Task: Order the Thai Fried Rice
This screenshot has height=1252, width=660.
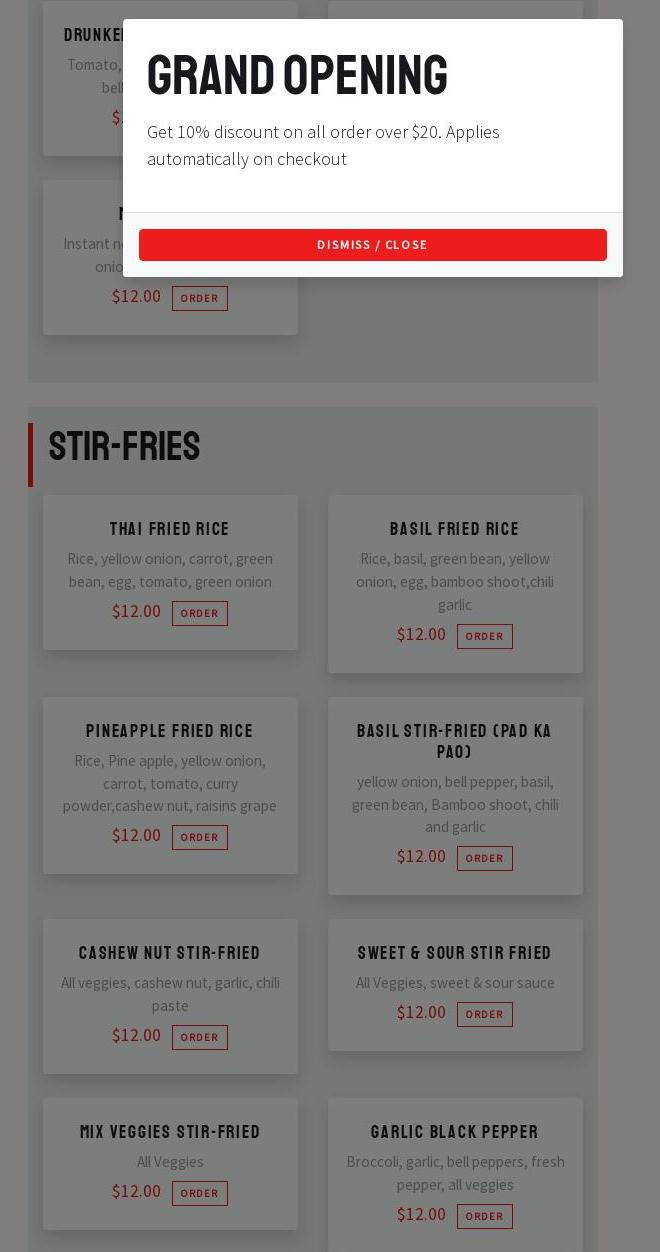Action: [x=199, y=613]
